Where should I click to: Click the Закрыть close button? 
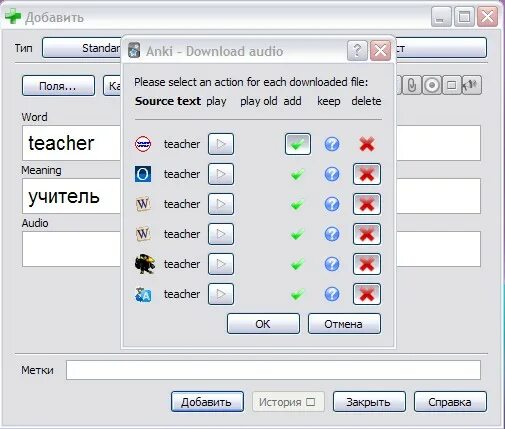point(369,402)
